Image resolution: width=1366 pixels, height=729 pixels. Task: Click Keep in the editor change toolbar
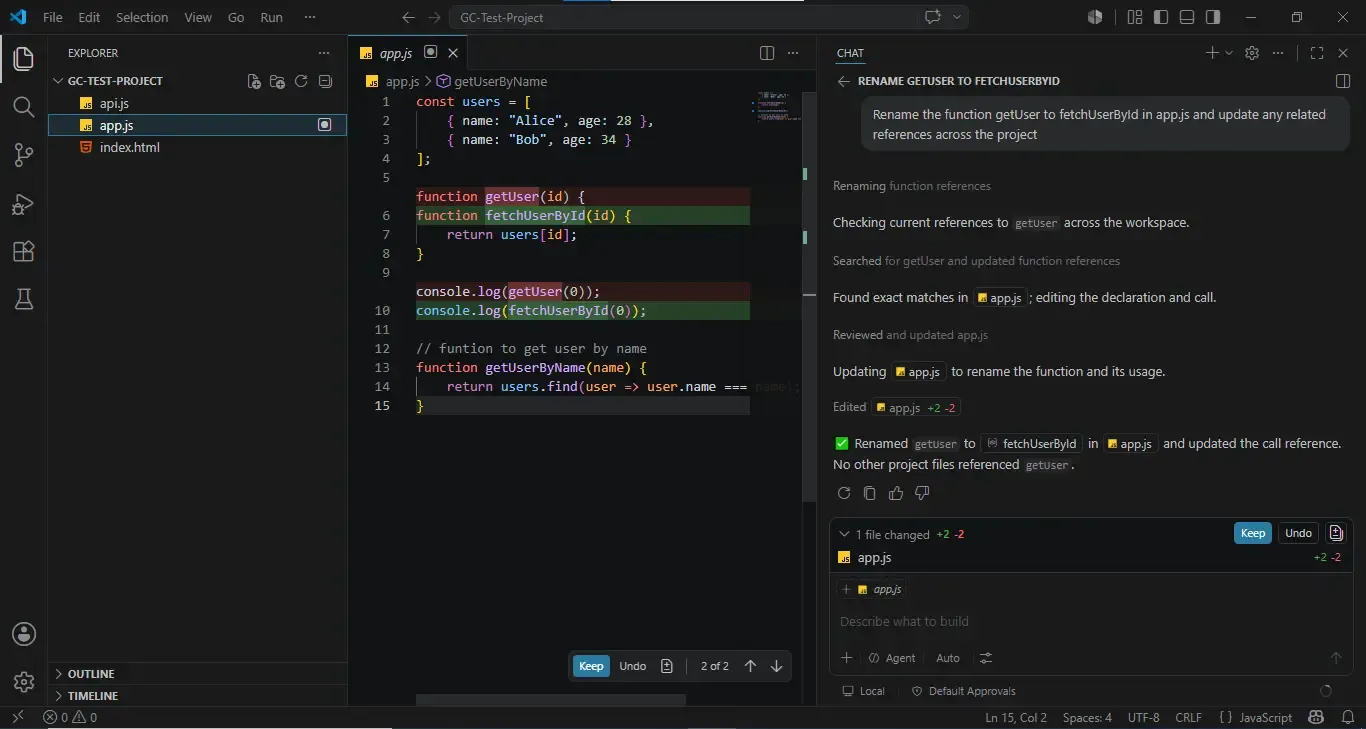click(591, 666)
